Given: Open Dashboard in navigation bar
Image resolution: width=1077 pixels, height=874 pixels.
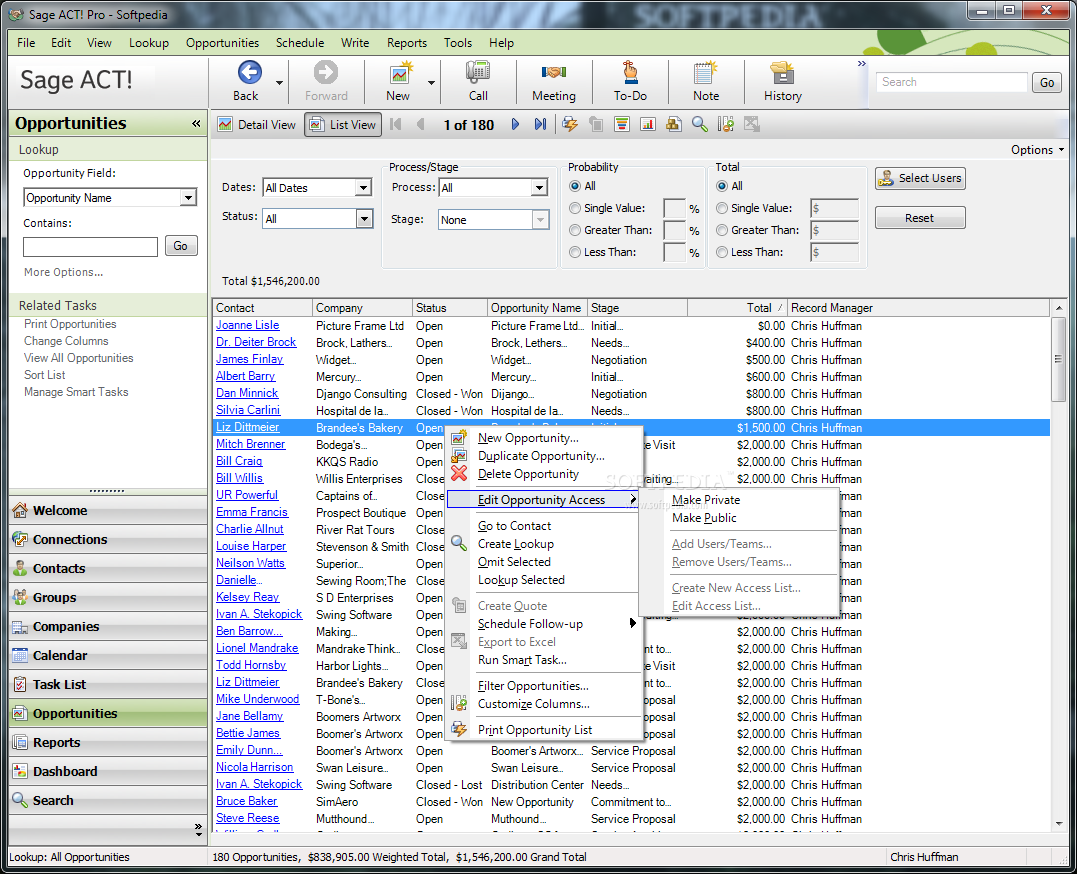Looking at the screenshot, I should (x=108, y=772).
